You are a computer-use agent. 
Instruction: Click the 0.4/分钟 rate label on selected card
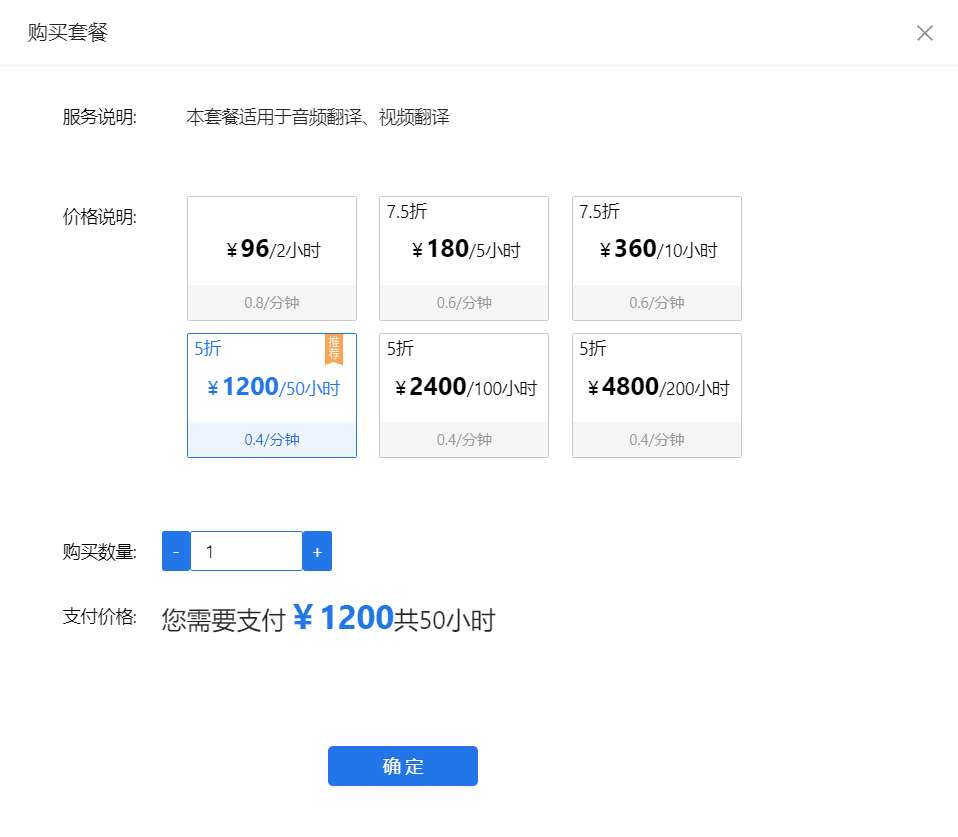271,439
